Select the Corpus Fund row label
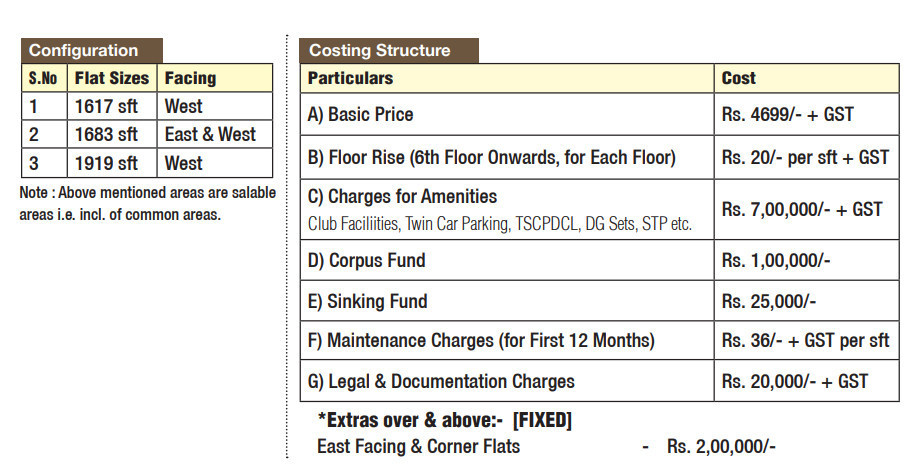Image resolution: width=922 pixels, height=471 pixels. point(366,261)
